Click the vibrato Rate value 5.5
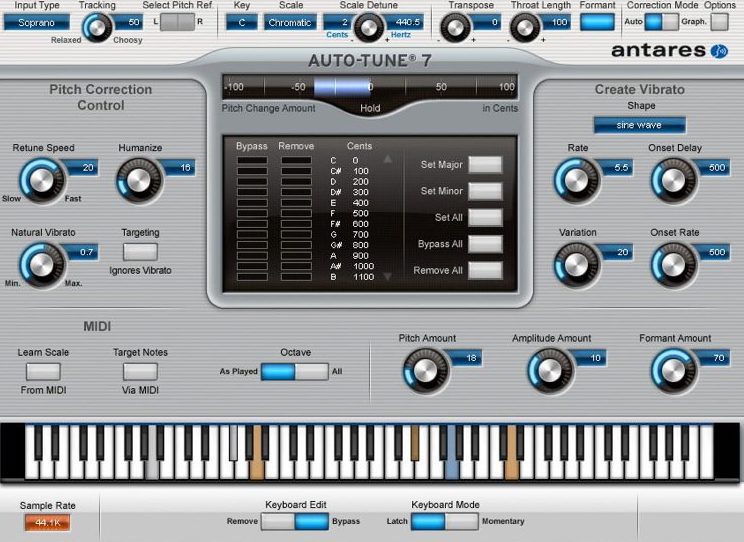The width and height of the screenshot is (744, 542). [616, 168]
